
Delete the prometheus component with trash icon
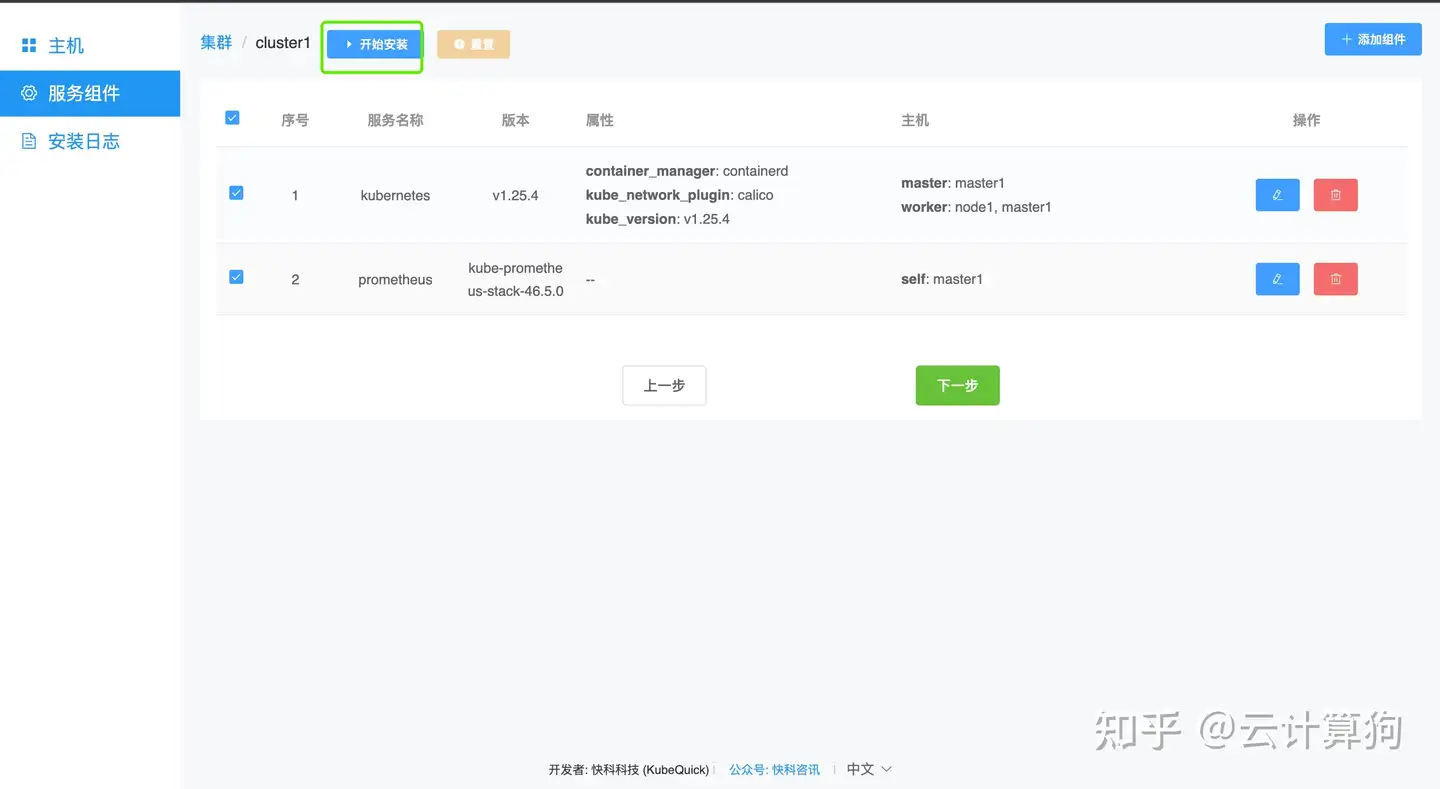[x=1335, y=279]
